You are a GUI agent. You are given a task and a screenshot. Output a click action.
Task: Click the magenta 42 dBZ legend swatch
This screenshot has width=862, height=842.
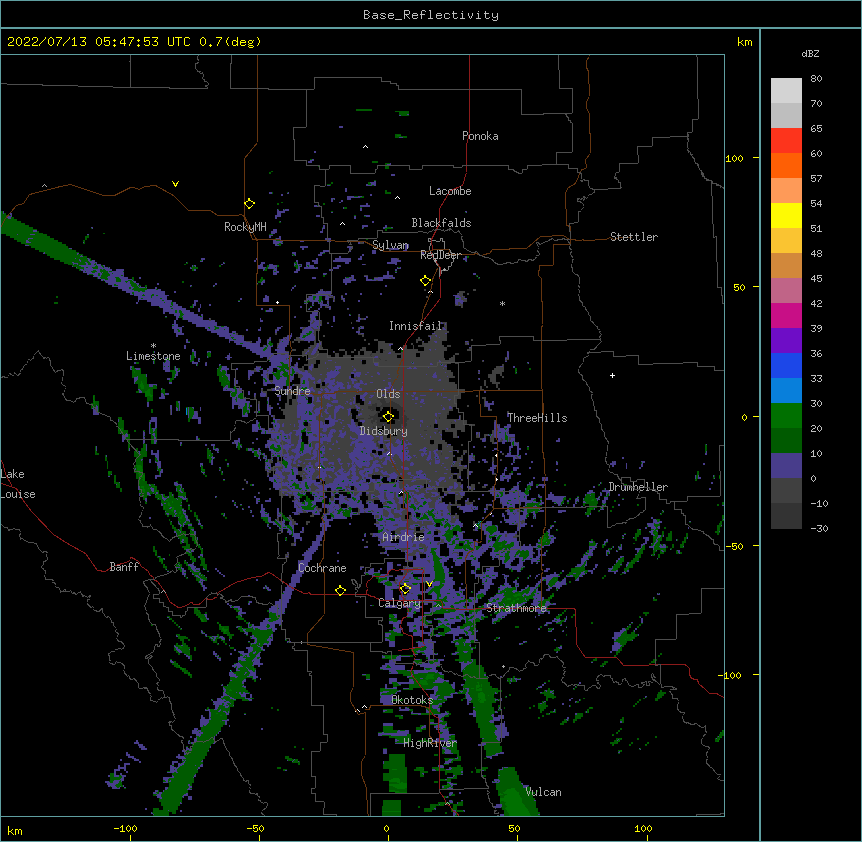786,315
